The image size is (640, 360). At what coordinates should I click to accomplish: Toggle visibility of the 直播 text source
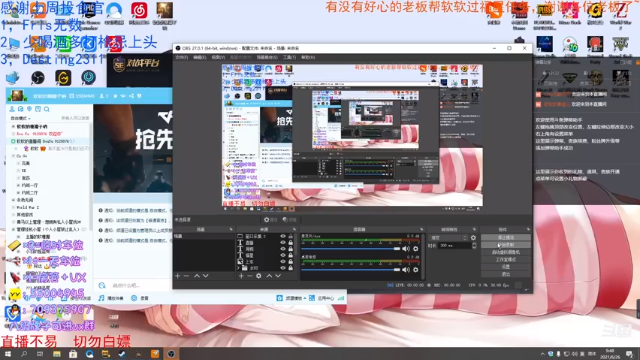283,242
